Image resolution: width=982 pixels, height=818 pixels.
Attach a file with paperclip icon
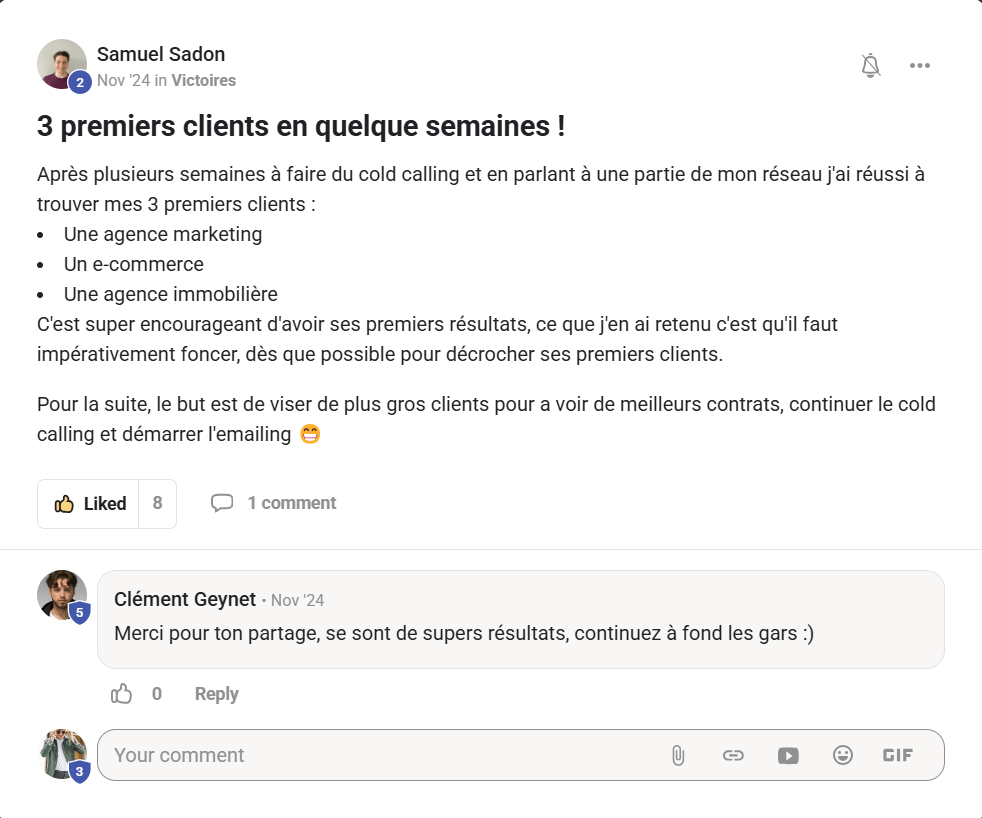pos(678,756)
